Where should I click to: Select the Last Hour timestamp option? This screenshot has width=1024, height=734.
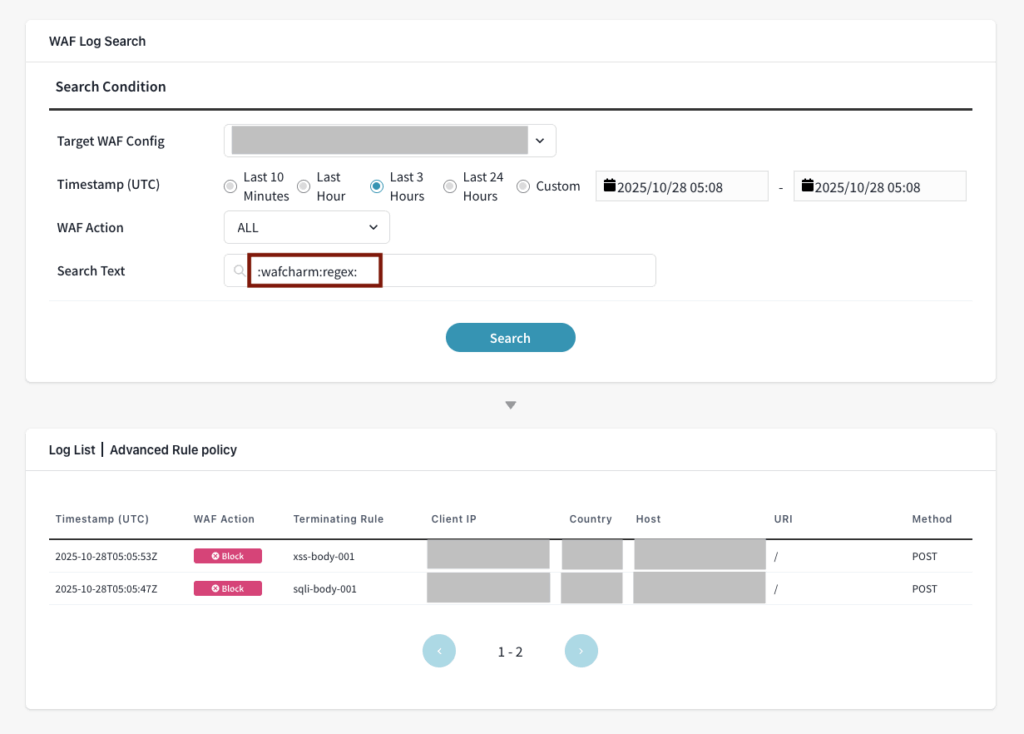pos(303,186)
